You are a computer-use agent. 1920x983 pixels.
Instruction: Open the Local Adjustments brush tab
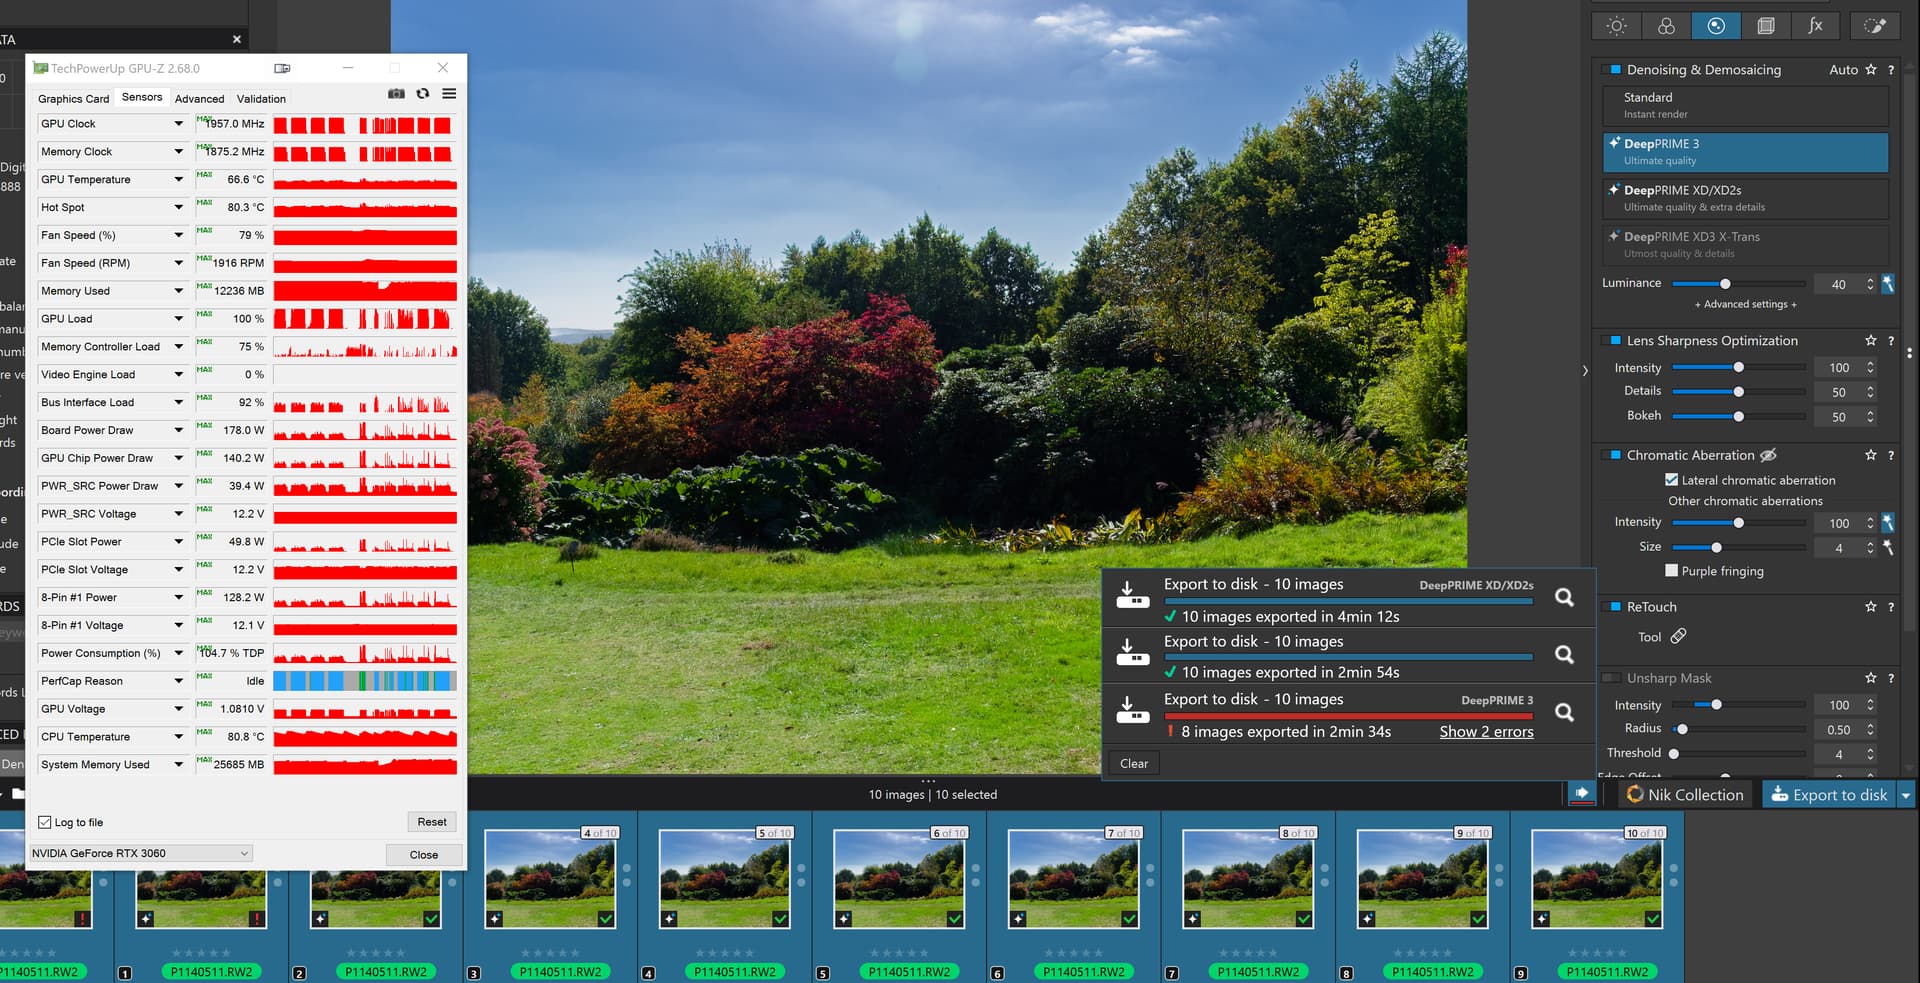point(1875,27)
